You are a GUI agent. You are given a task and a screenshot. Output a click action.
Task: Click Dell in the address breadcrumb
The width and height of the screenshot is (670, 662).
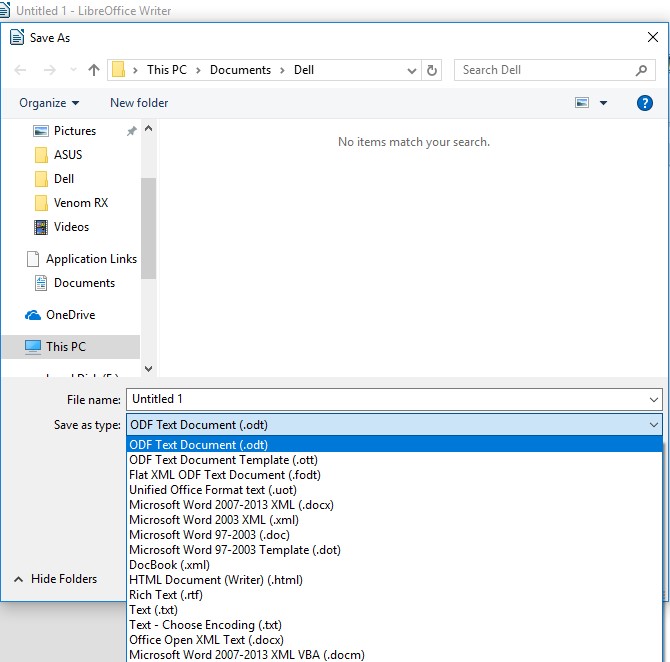click(304, 70)
